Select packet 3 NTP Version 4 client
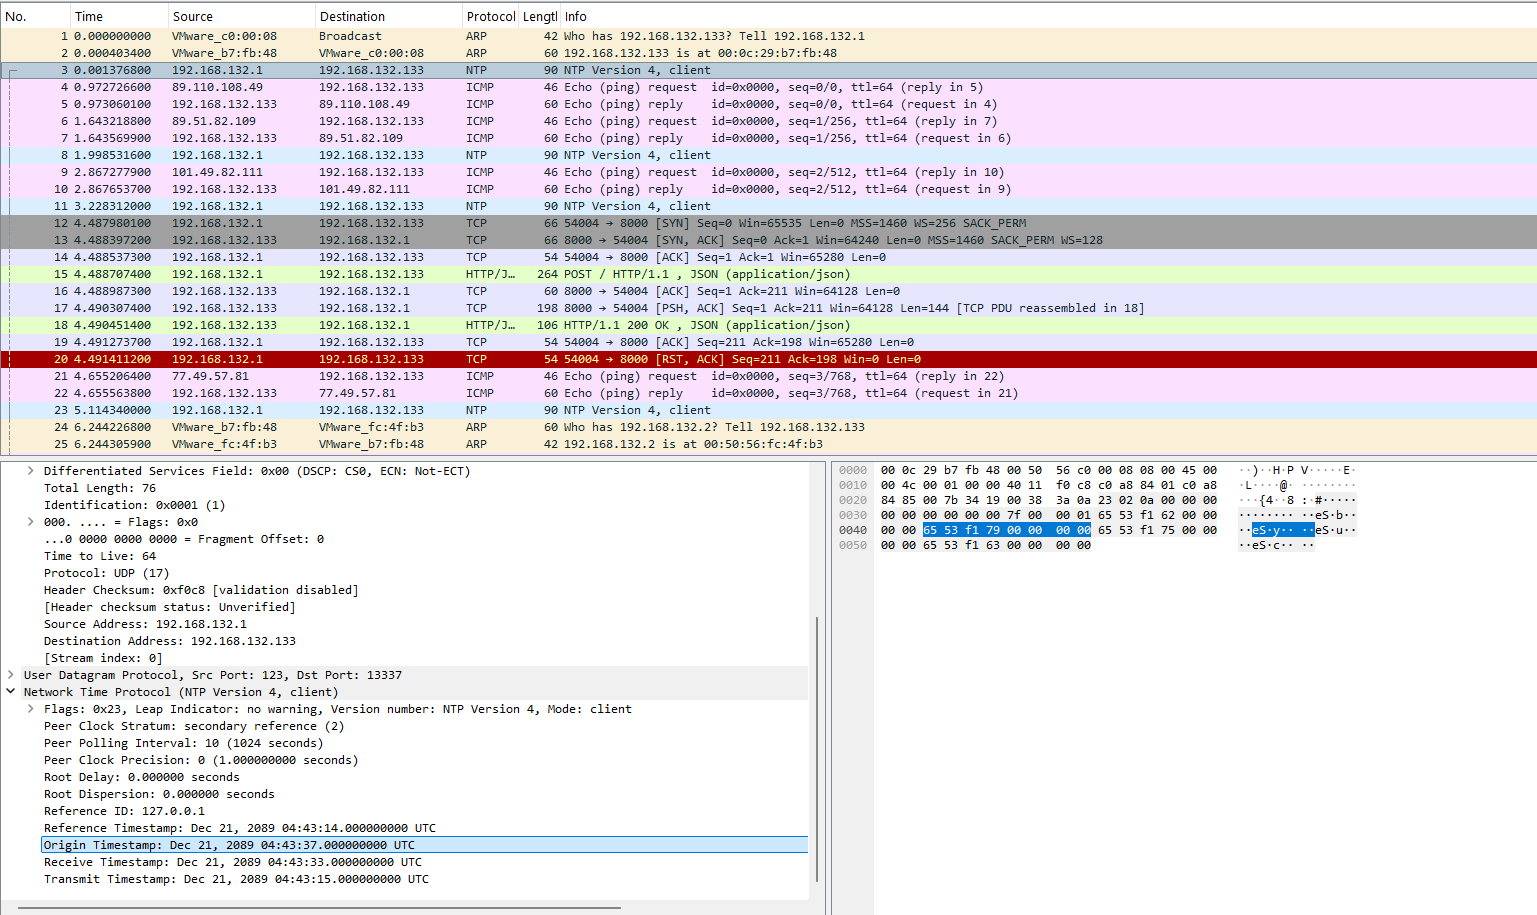This screenshot has width=1537, height=915. tap(768, 70)
